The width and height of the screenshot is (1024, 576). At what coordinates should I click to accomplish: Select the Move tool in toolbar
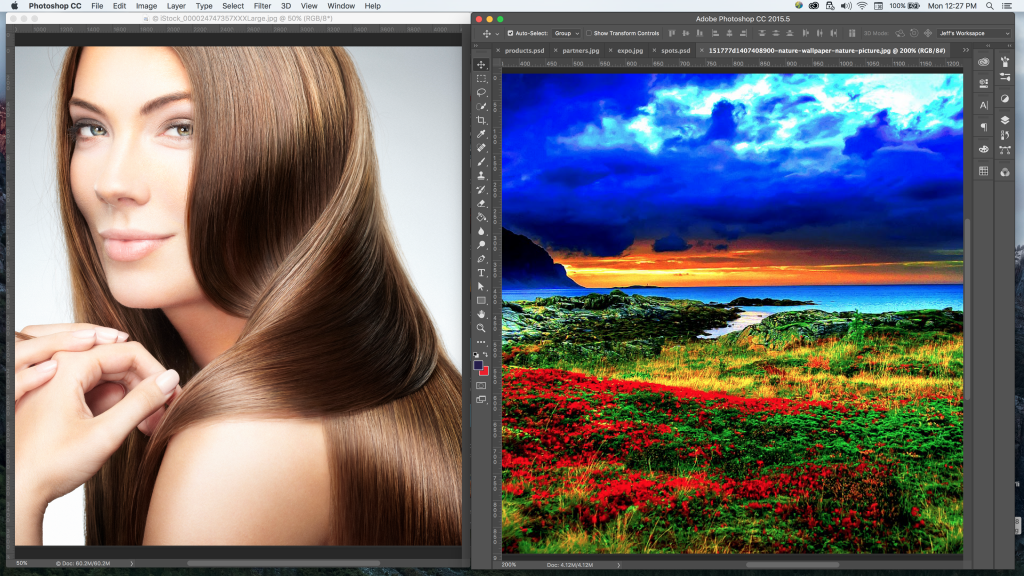tap(481, 64)
